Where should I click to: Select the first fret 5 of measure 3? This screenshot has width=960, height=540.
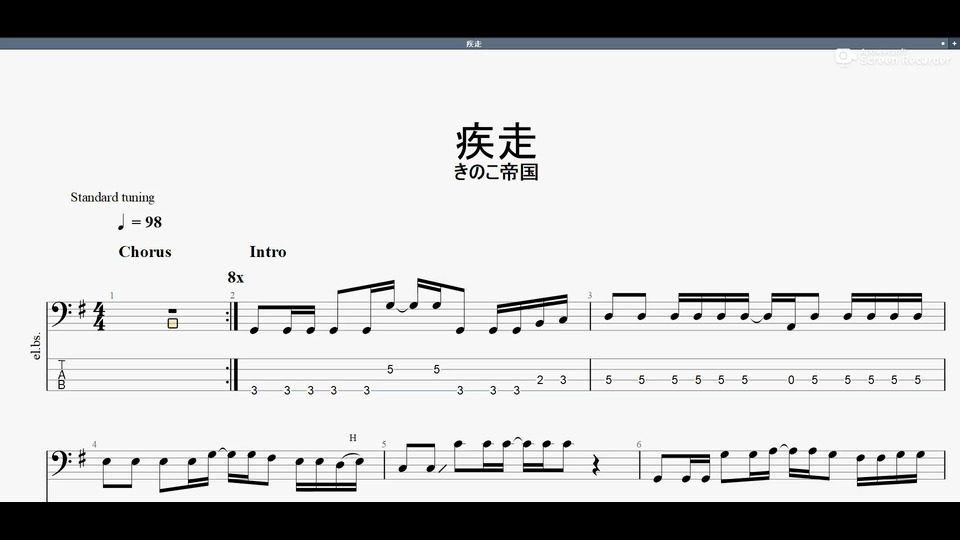click(609, 380)
